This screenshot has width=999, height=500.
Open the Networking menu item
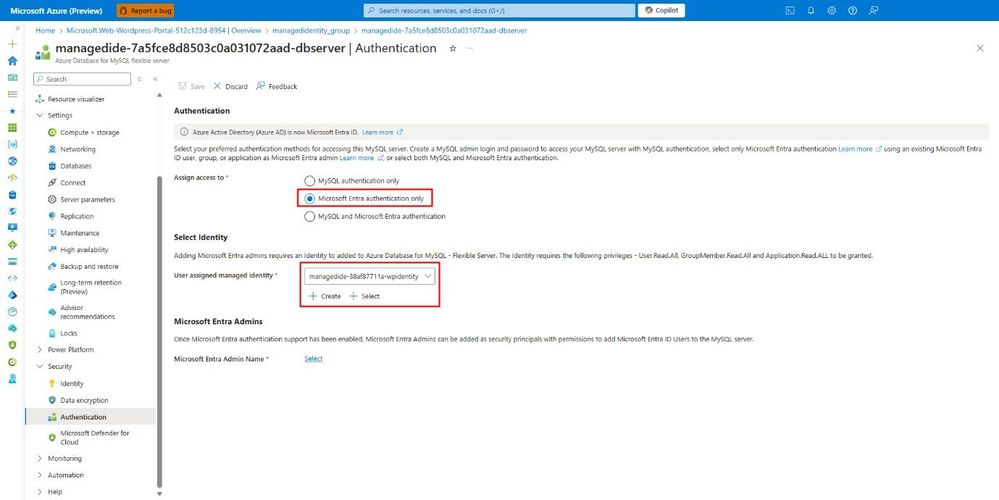(78, 149)
